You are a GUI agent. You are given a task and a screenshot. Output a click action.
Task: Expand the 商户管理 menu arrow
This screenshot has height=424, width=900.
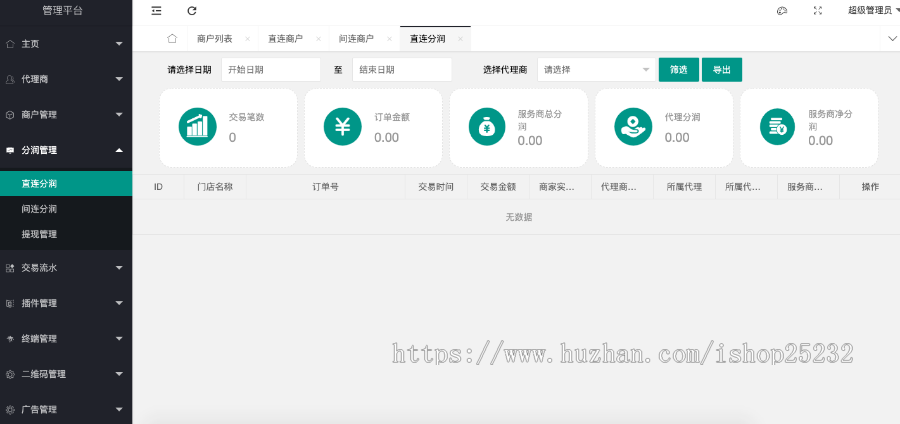[119, 115]
